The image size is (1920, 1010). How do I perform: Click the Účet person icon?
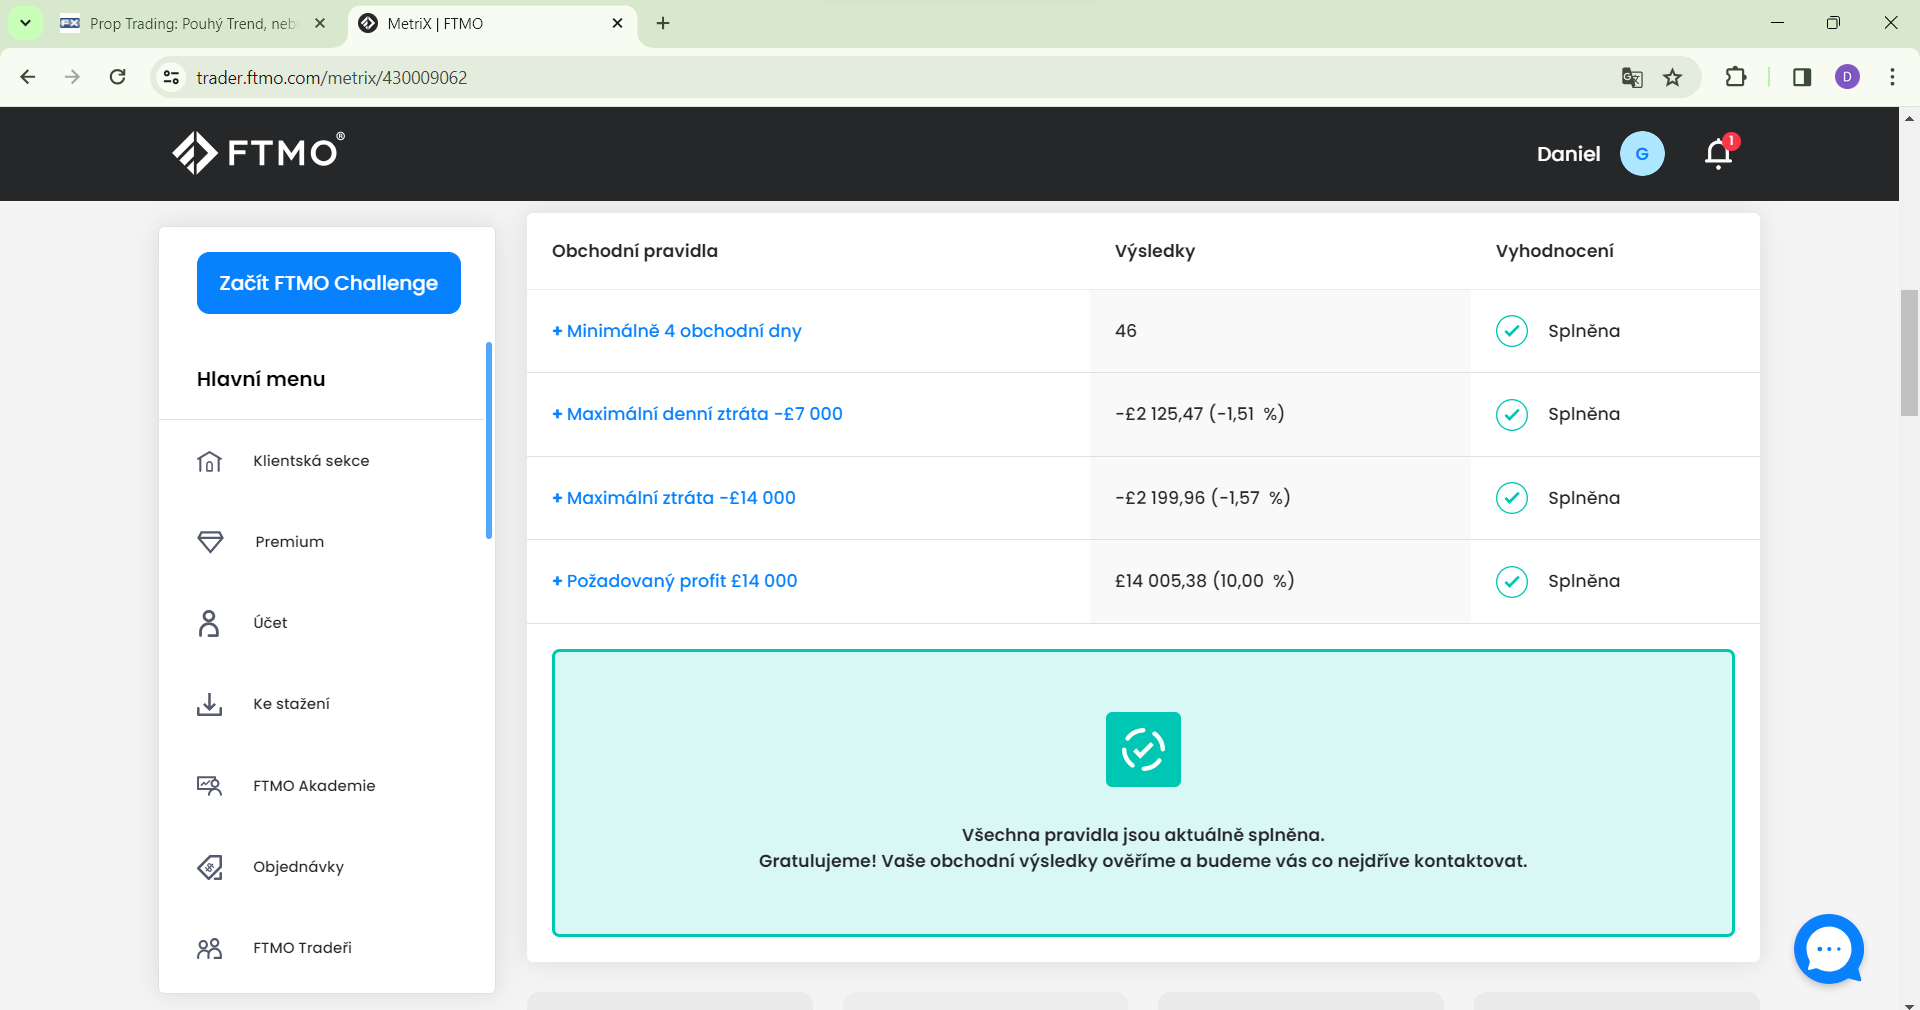pyautogui.click(x=209, y=623)
